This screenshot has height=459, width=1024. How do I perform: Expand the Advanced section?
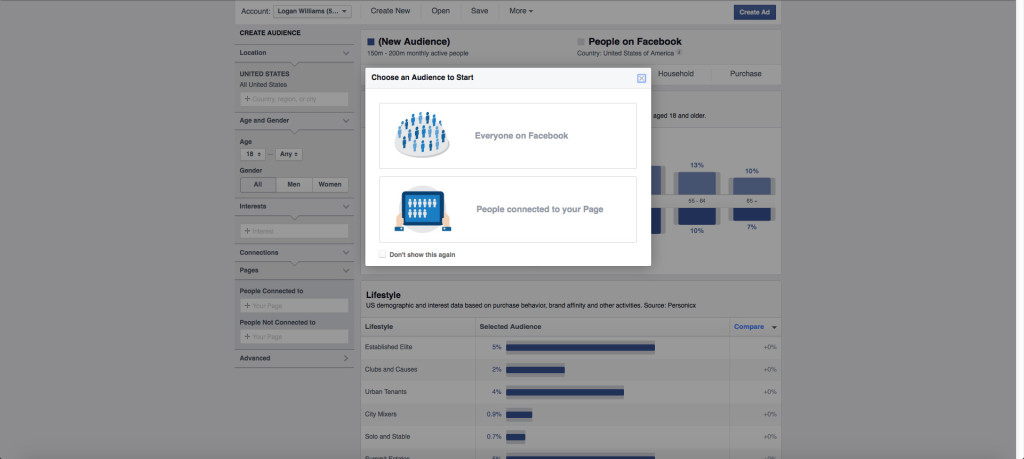(345, 358)
